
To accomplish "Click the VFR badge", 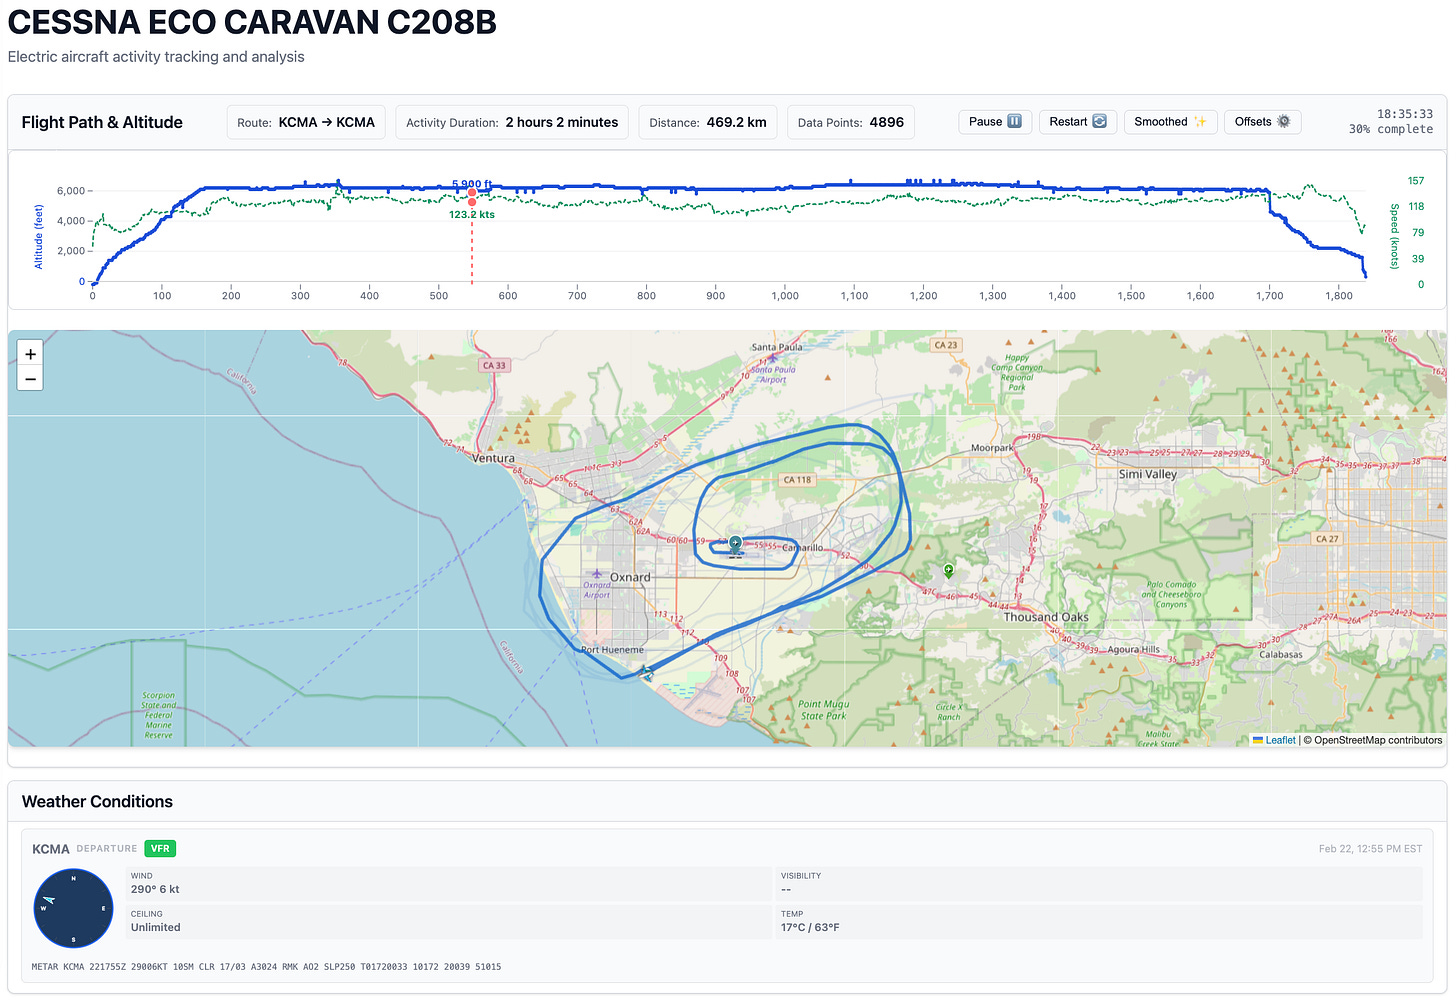I will click(x=160, y=848).
